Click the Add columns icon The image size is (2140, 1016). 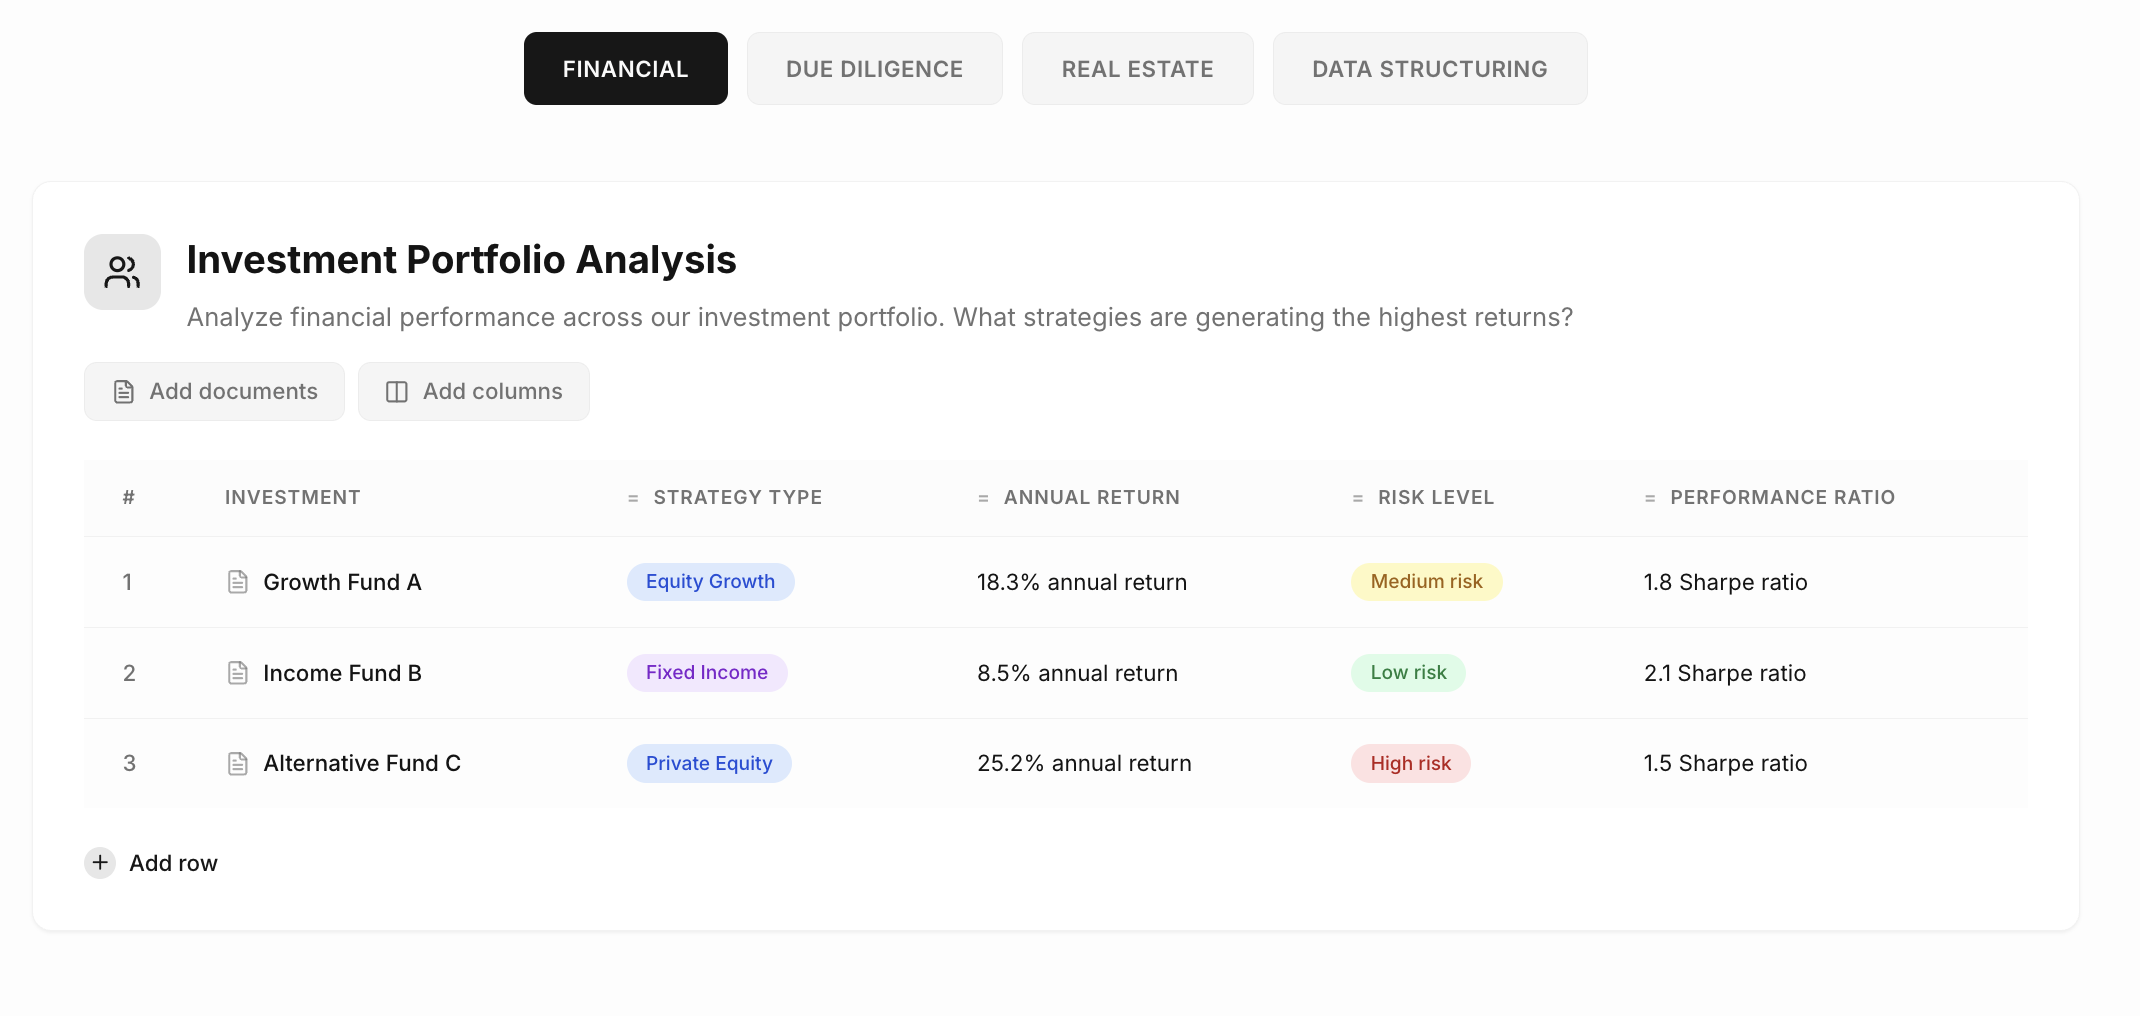[397, 391]
